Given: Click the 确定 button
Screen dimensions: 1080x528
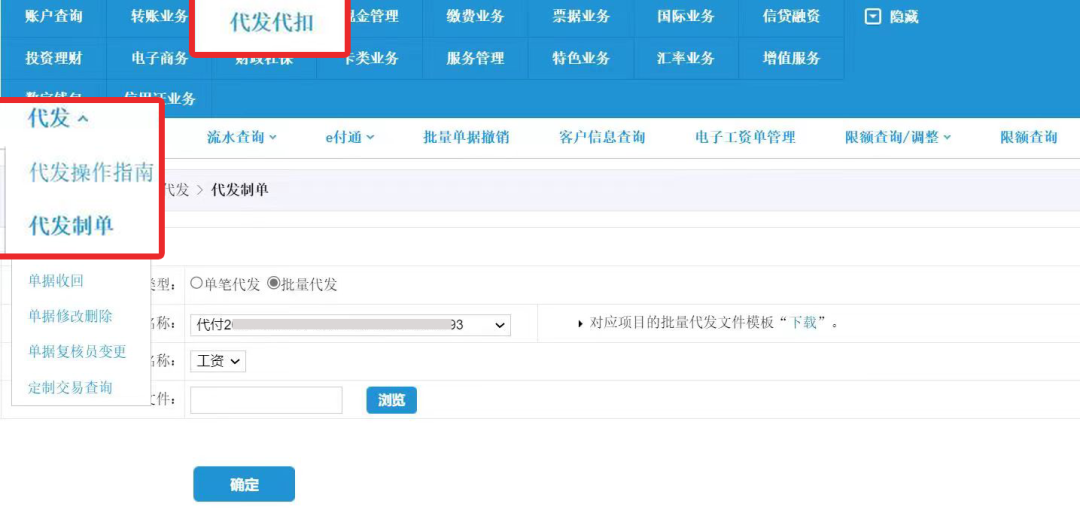Looking at the screenshot, I should point(244,484).
